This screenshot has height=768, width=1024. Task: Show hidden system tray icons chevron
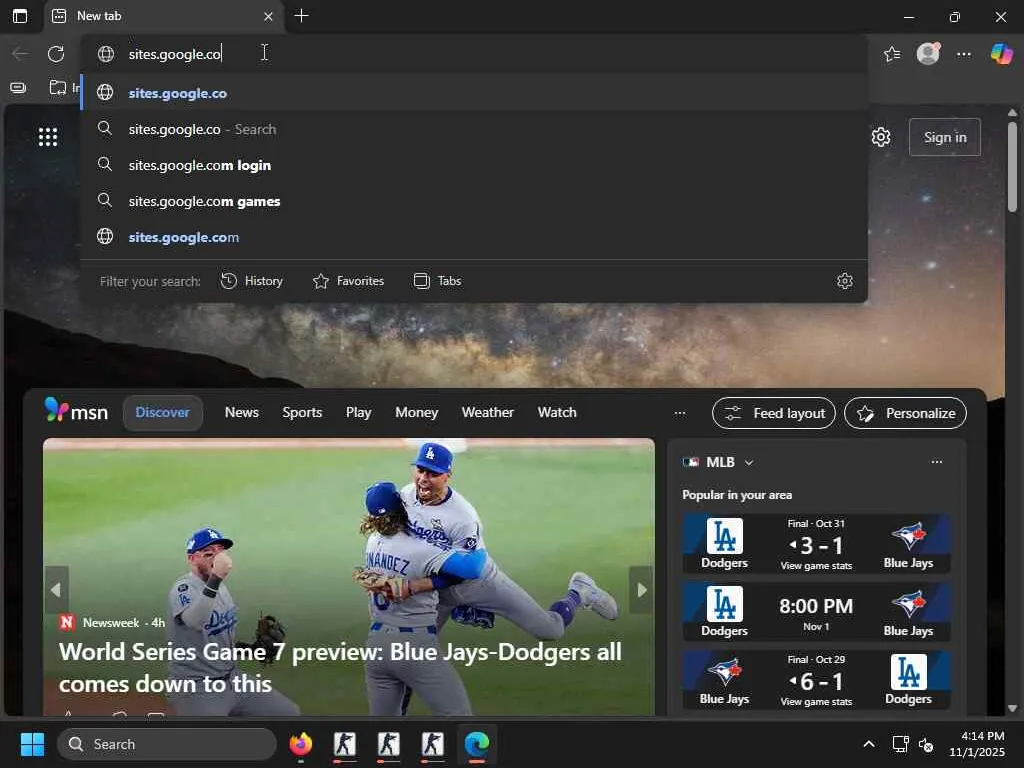tap(869, 744)
